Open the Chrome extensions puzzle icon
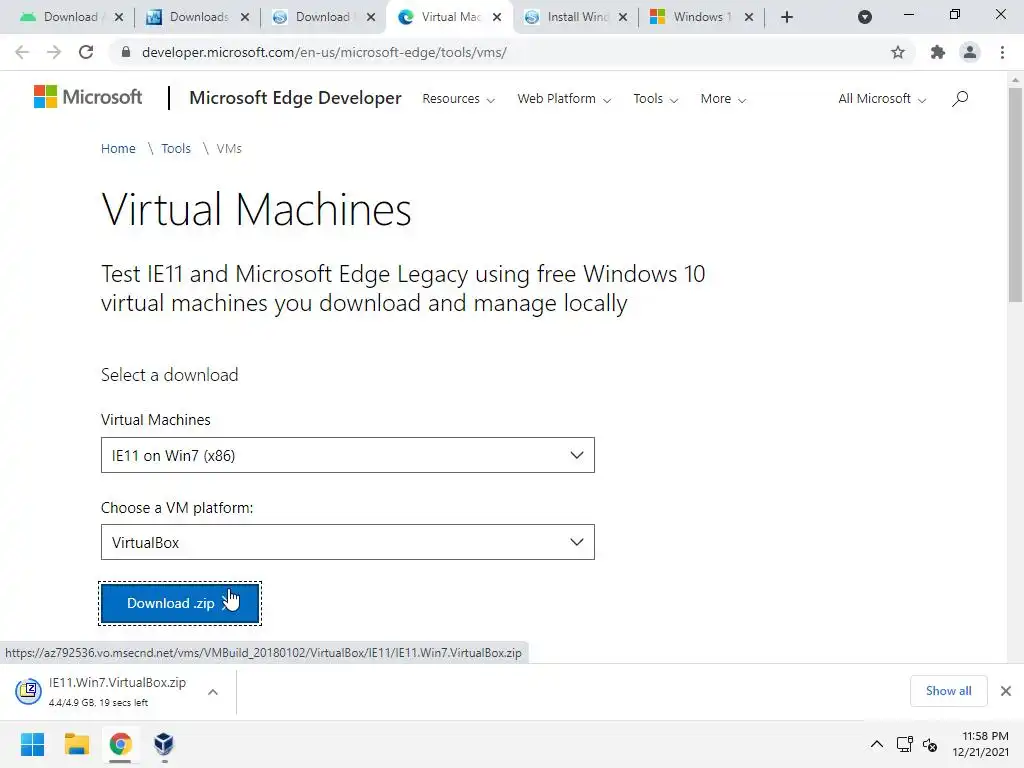The image size is (1024, 768). pos(938,52)
